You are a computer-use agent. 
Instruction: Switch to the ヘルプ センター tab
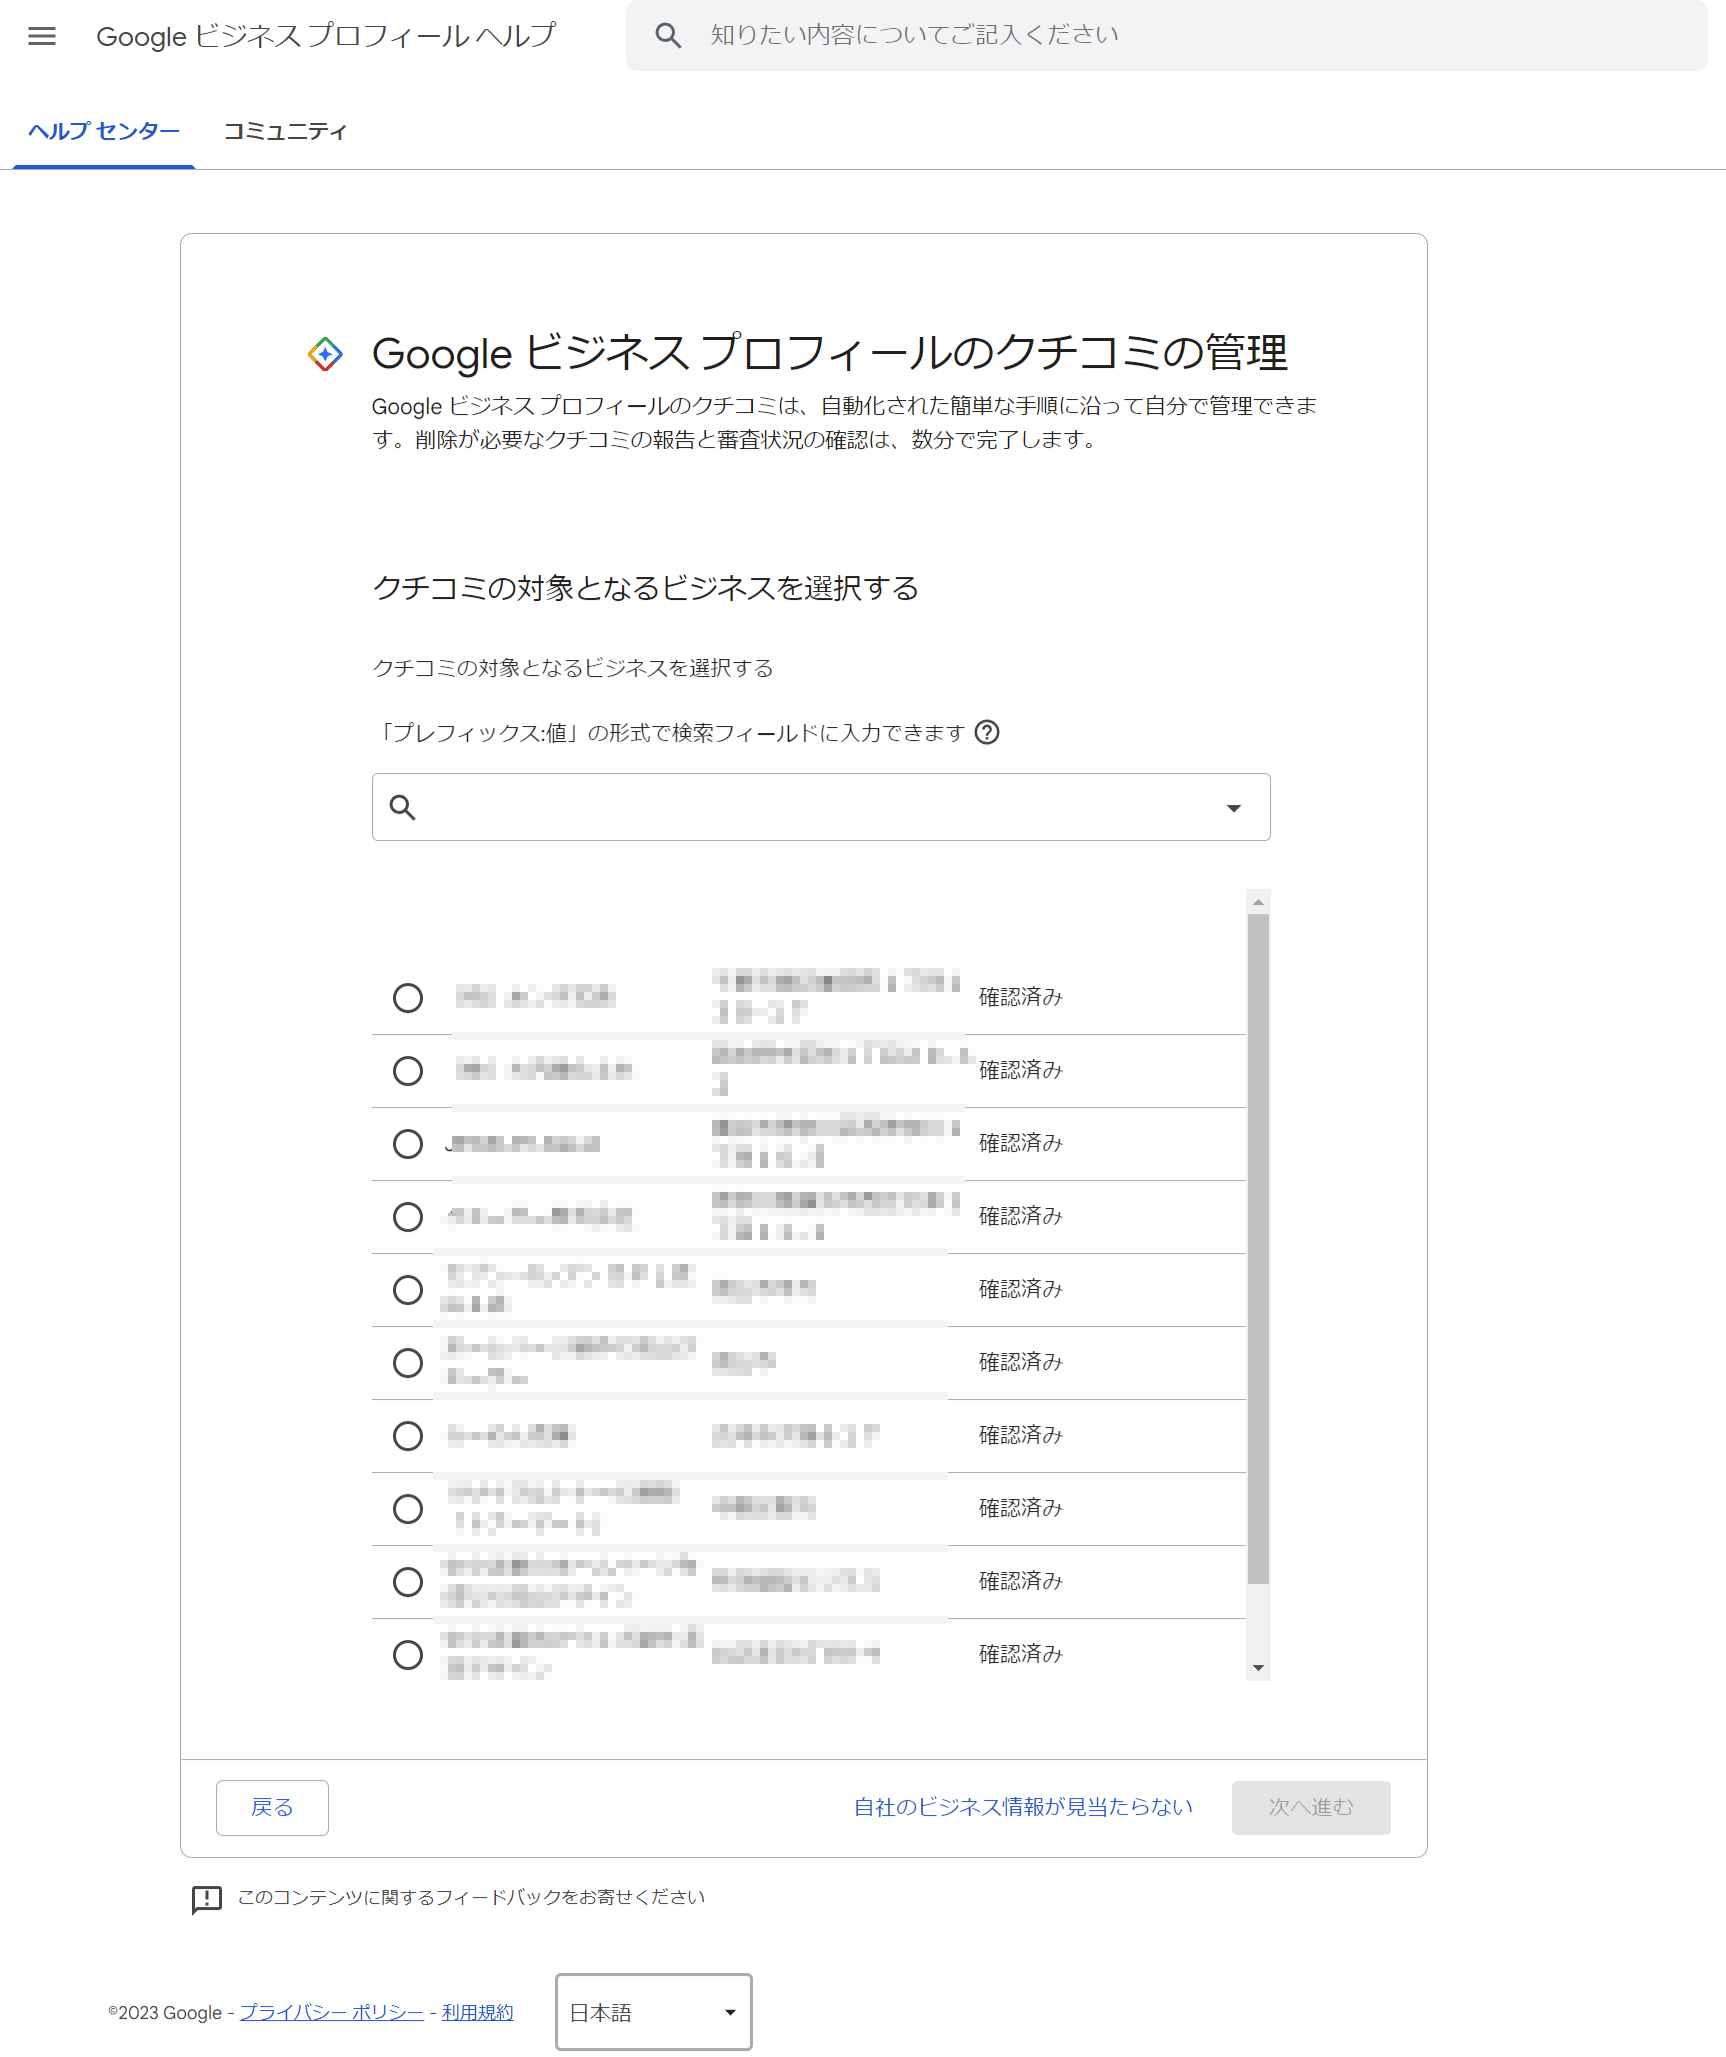[104, 131]
